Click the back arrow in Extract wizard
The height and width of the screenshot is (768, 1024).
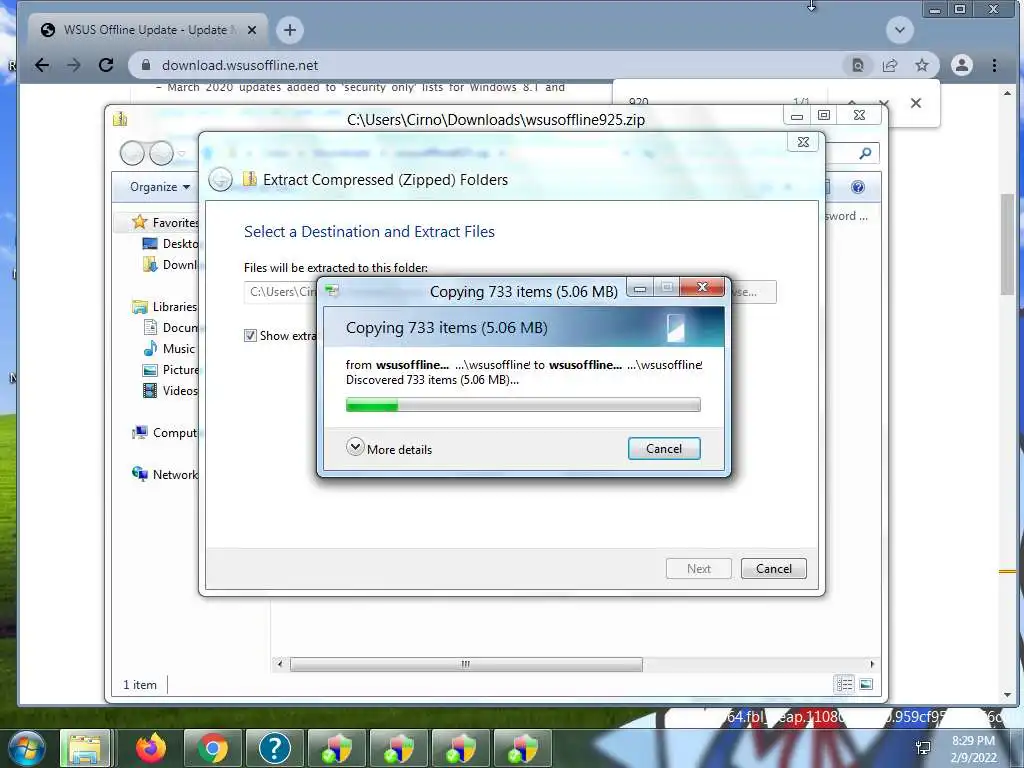tap(220, 180)
